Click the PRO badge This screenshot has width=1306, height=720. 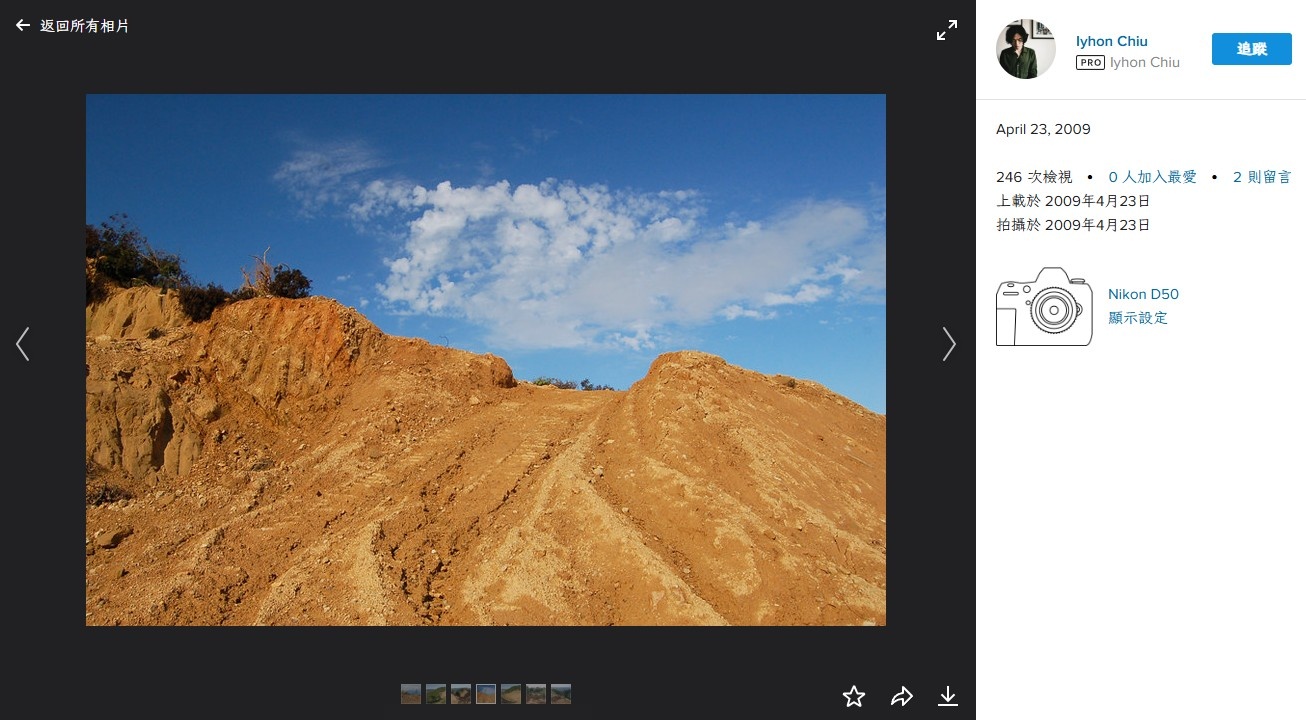(x=1090, y=62)
